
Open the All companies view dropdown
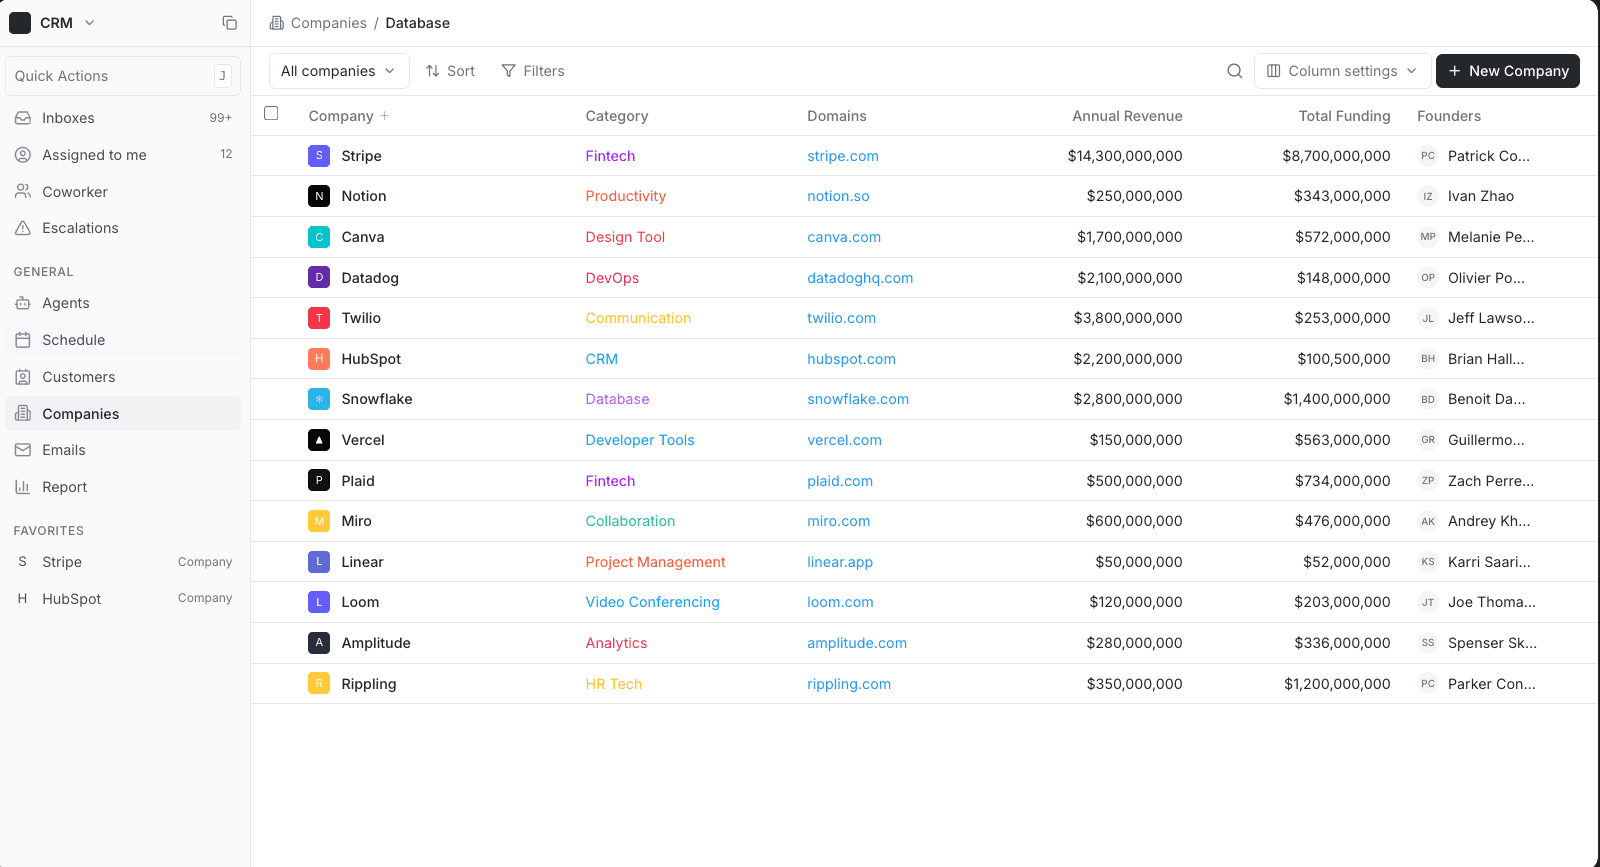tap(339, 71)
